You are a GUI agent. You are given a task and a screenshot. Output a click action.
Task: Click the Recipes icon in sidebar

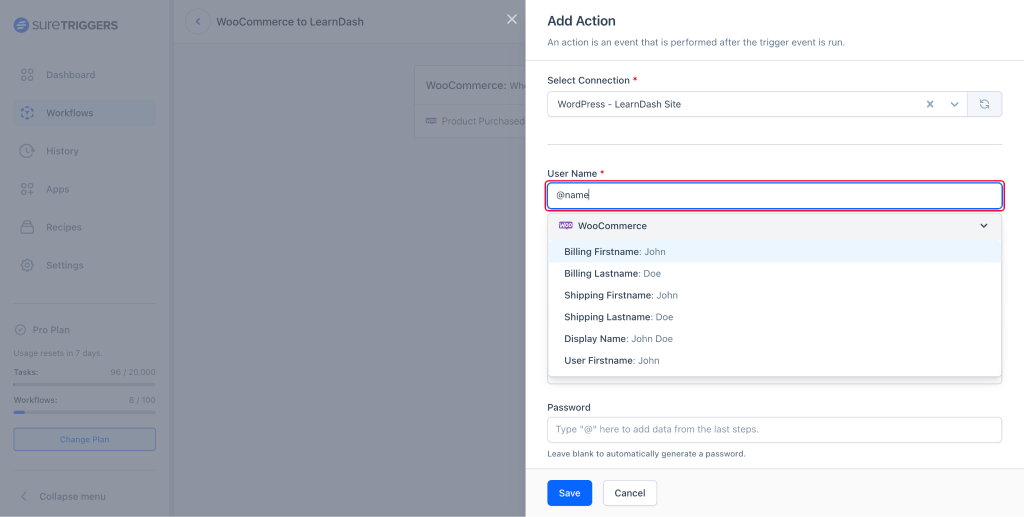point(27,227)
